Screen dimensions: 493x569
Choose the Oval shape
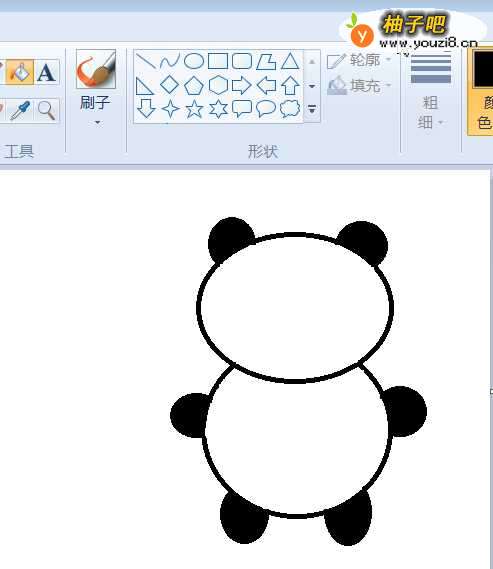[x=194, y=61]
